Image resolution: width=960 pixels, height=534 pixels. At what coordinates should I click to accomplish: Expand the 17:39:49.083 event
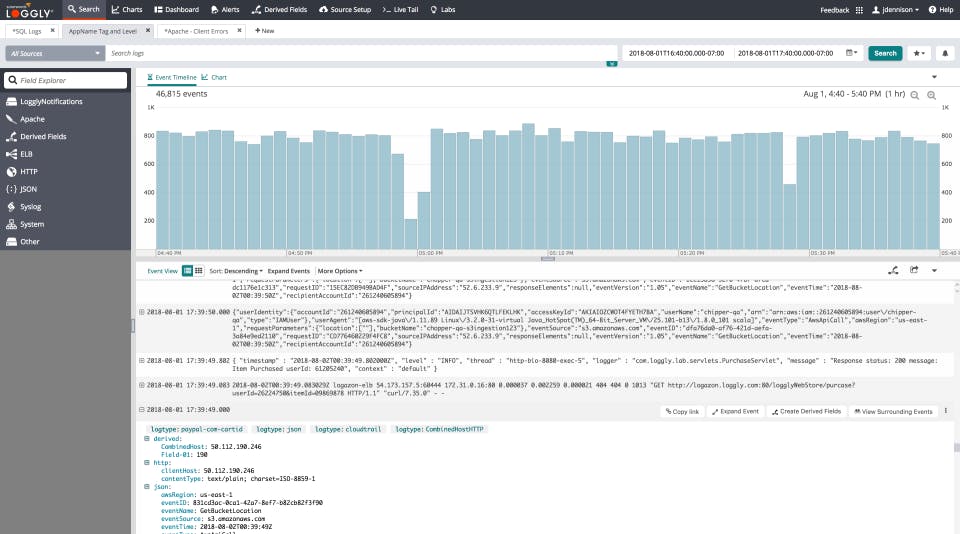tap(141, 385)
